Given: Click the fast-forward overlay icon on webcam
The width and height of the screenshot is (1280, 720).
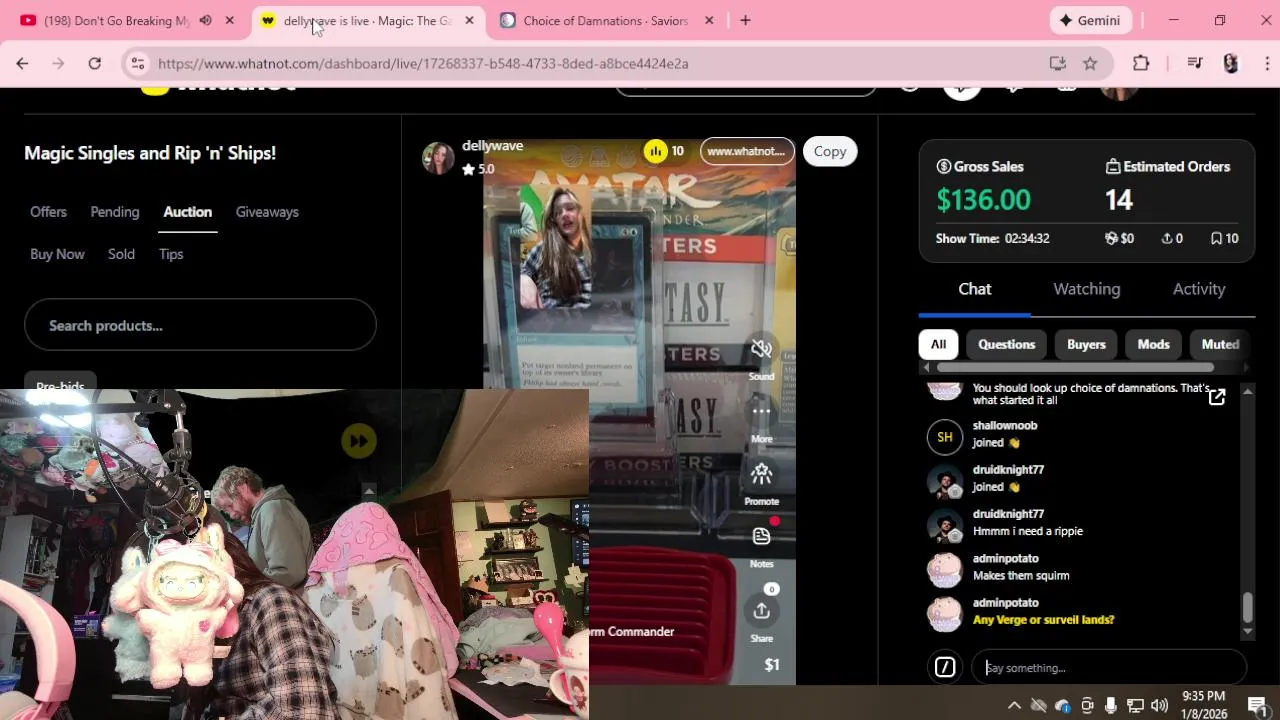Looking at the screenshot, I should [x=359, y=441].
